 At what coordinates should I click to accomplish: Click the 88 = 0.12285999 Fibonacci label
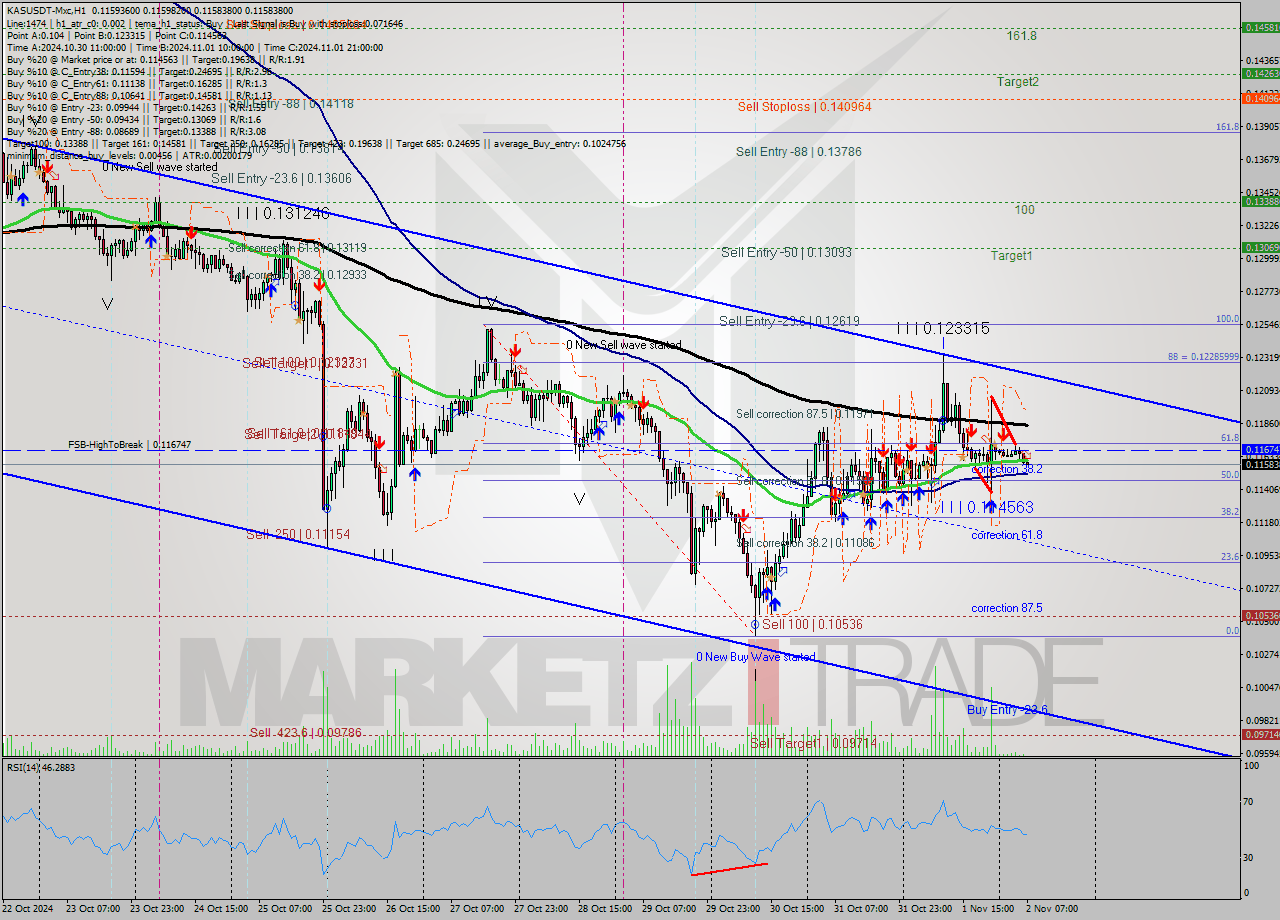(1203, 357)
